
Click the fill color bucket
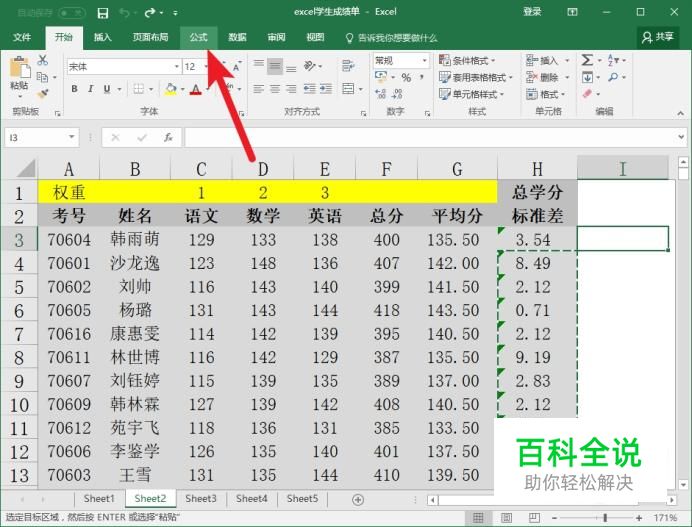[170, 89]
